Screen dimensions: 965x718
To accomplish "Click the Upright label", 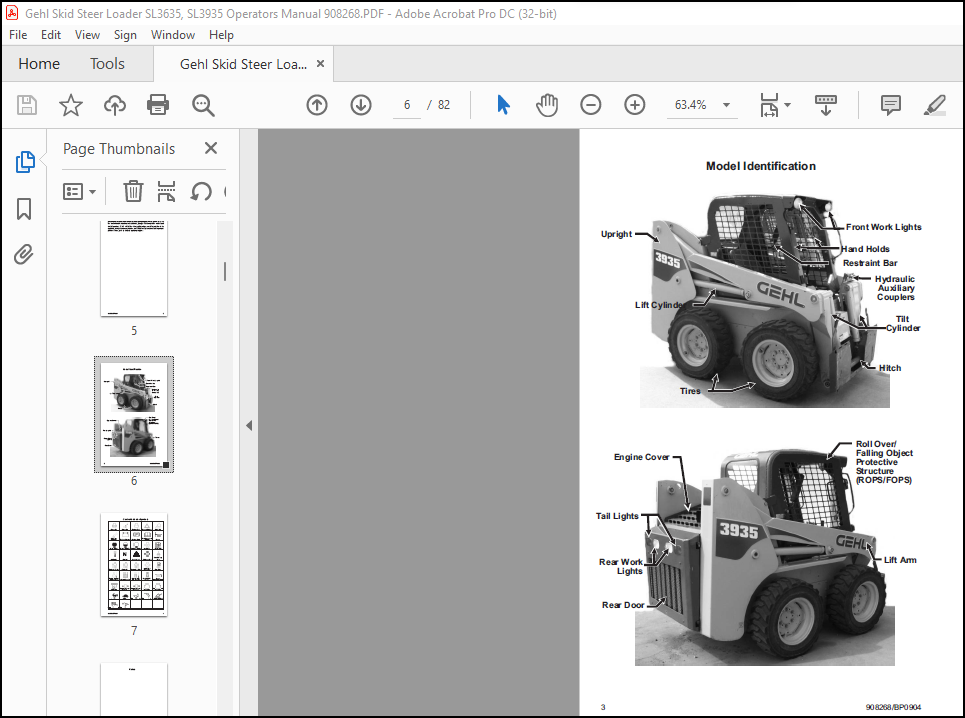I will (x=616, y=234).
